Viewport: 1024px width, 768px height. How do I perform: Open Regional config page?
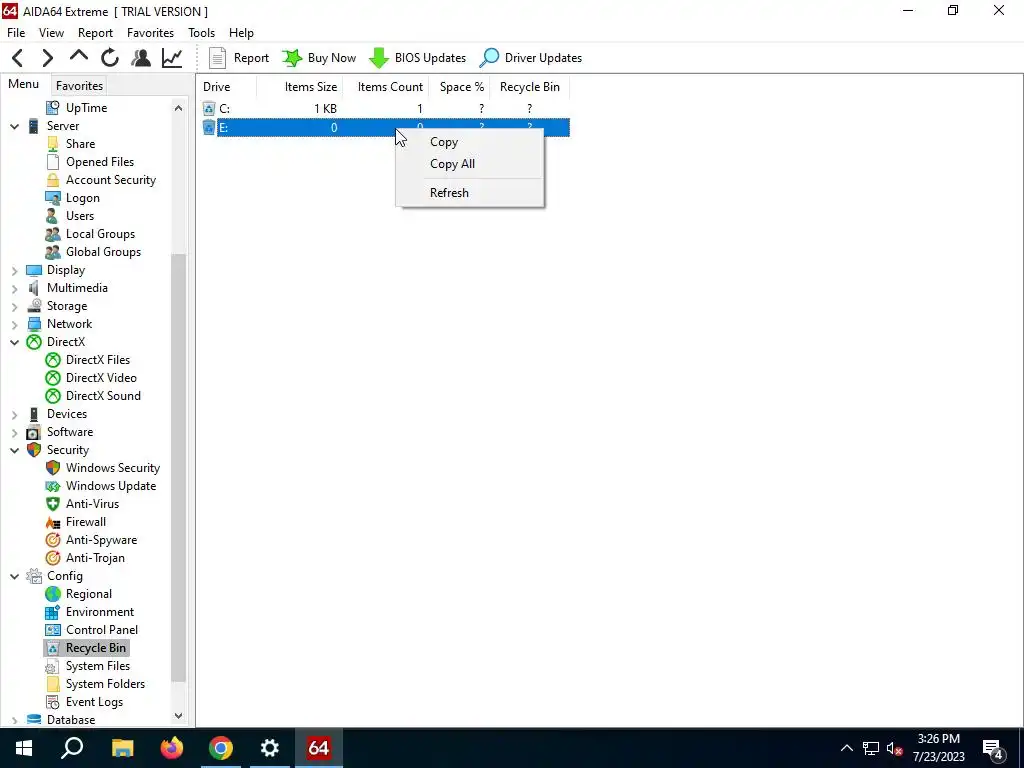(88, 594)
